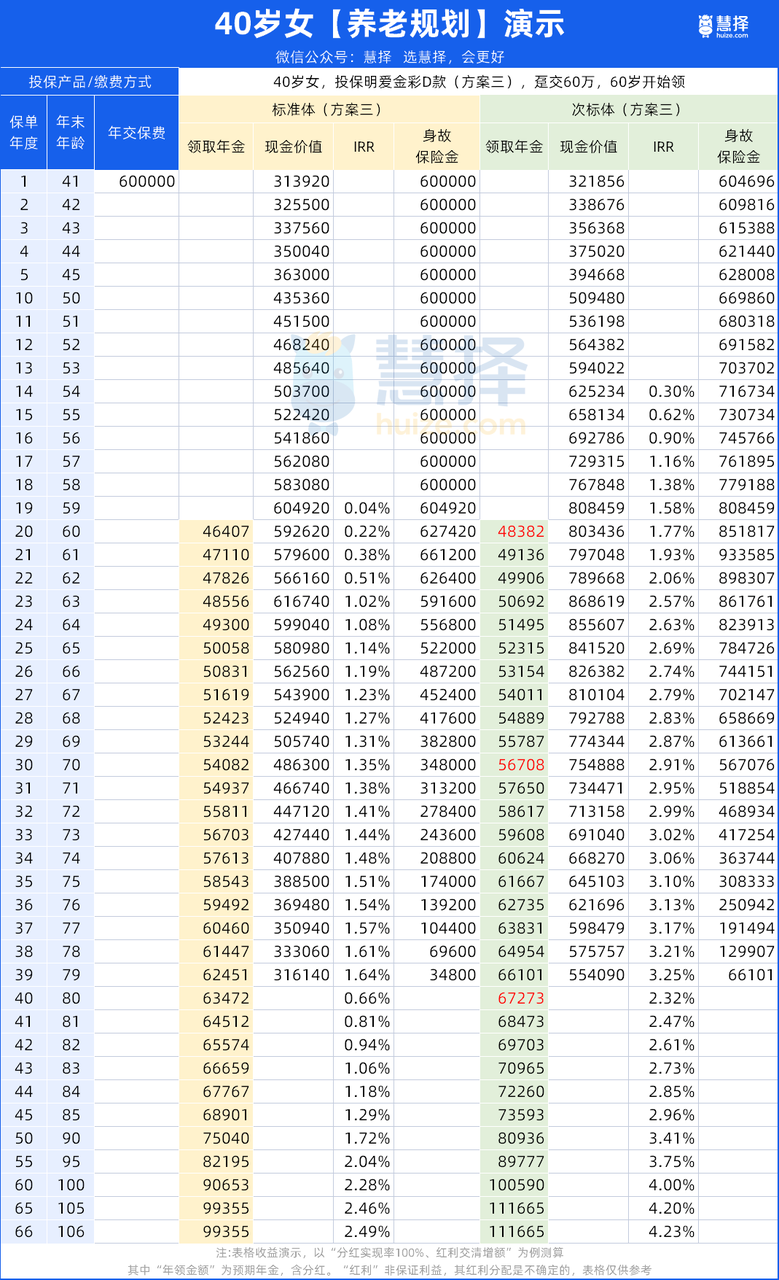Select the year-end age 106
This screenshot has height=1280, width=779.
(x=70, y=1232)
